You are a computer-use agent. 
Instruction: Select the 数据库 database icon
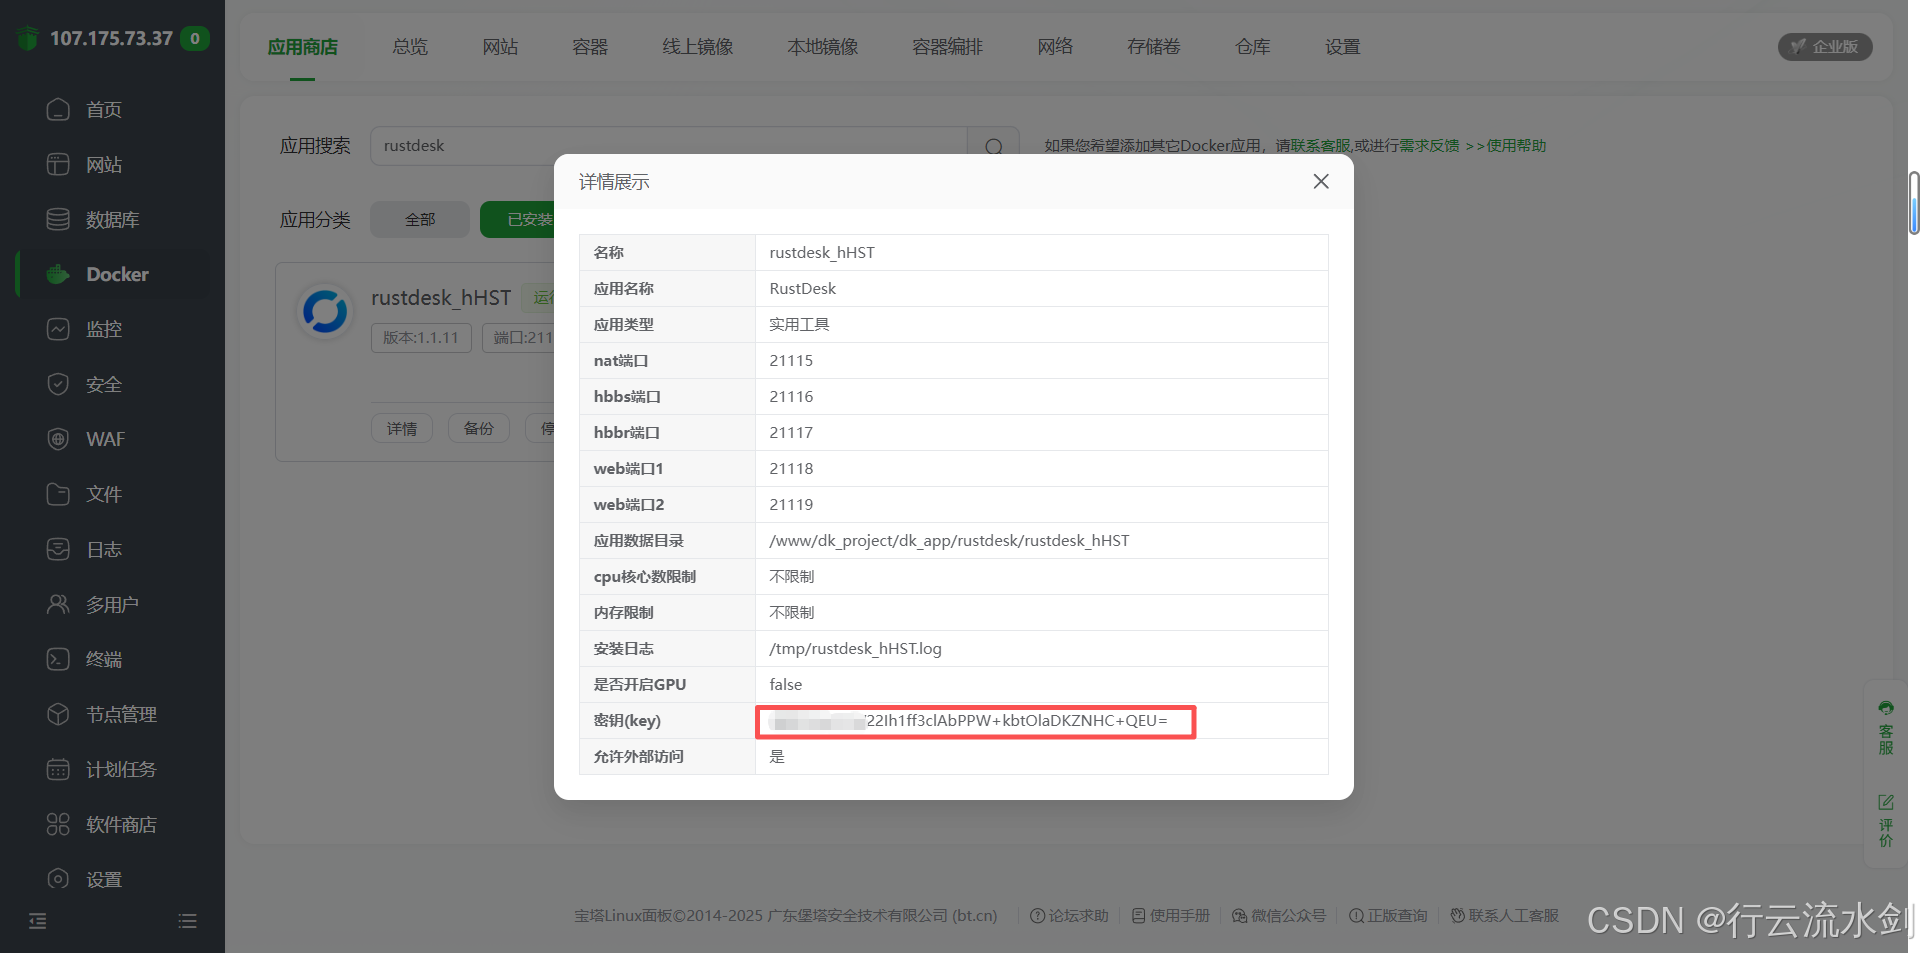pos(58,219)
